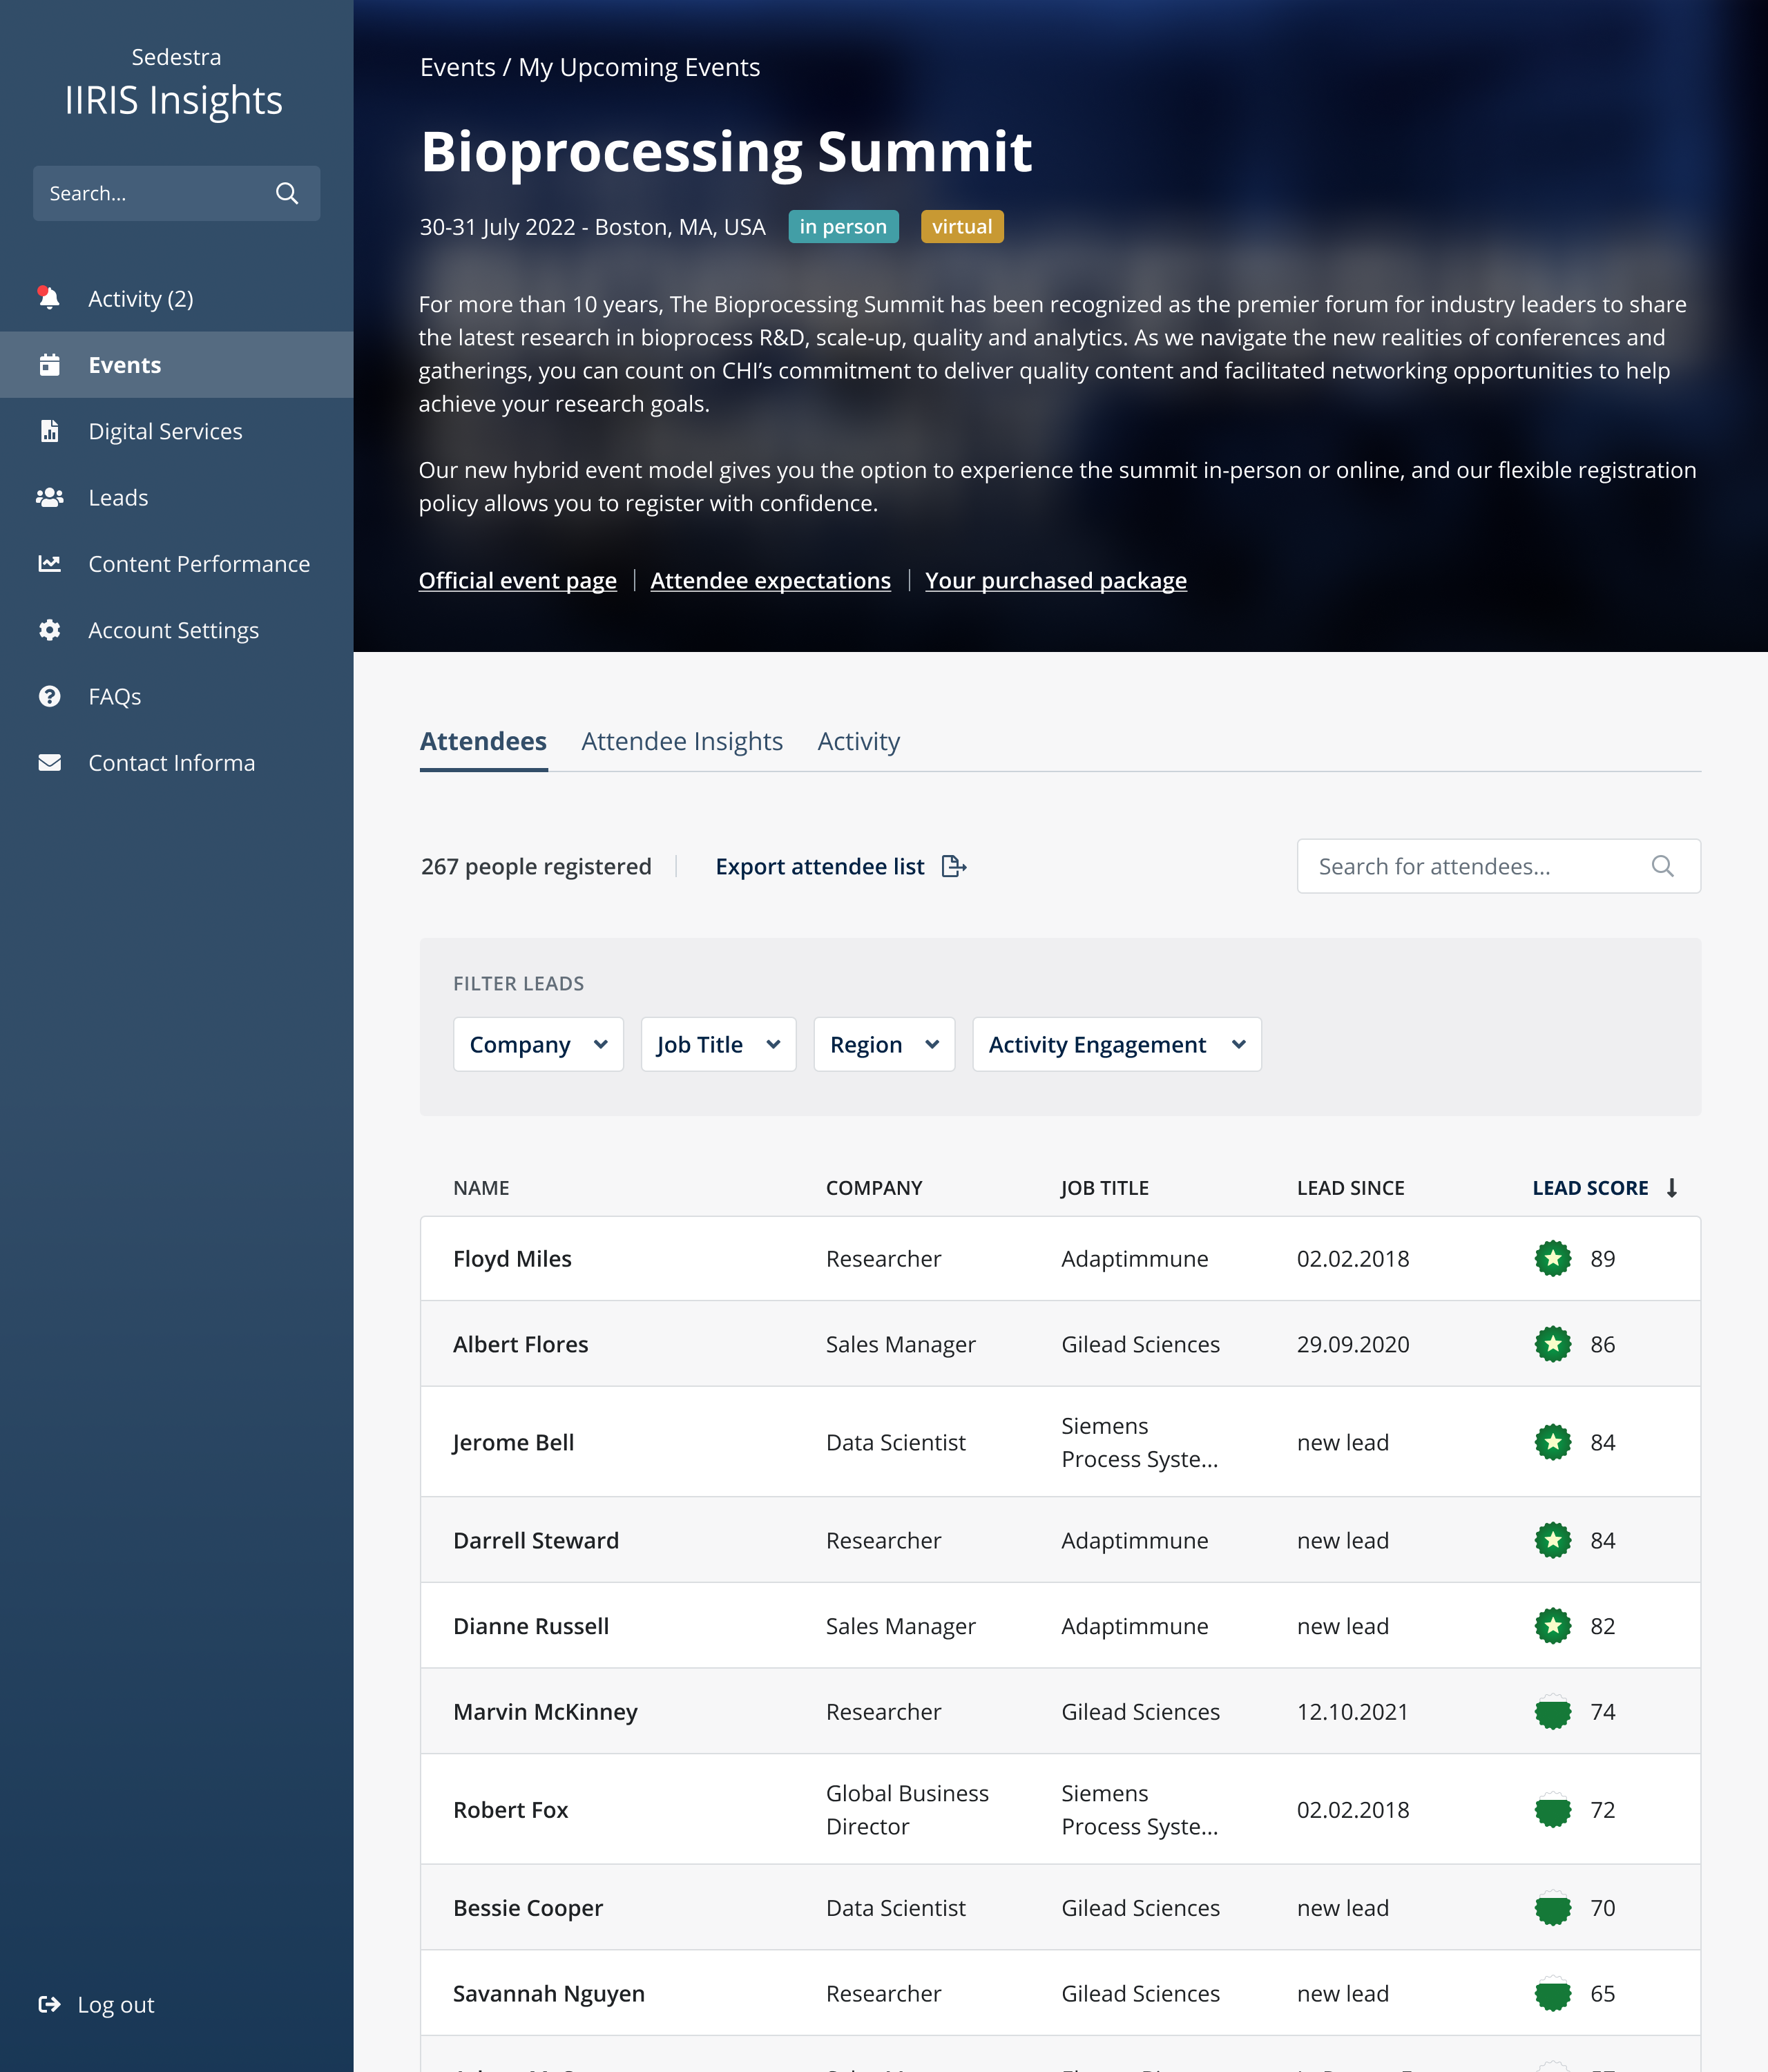Open the Job Title filter dropdown

coord(718,1044)
